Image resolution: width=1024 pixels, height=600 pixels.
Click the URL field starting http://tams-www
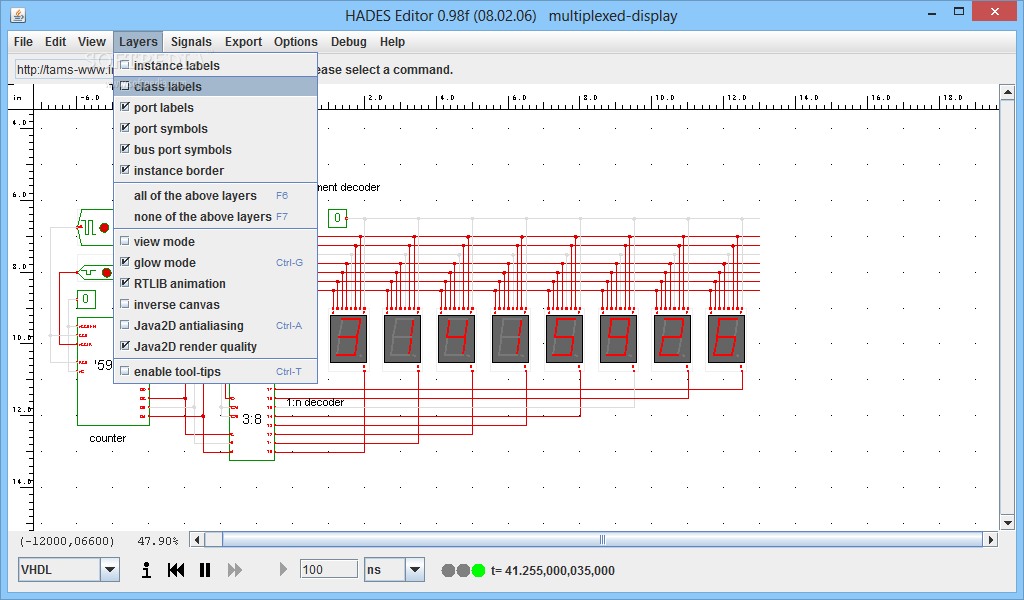pyautogui.click(x=64, y=69)
